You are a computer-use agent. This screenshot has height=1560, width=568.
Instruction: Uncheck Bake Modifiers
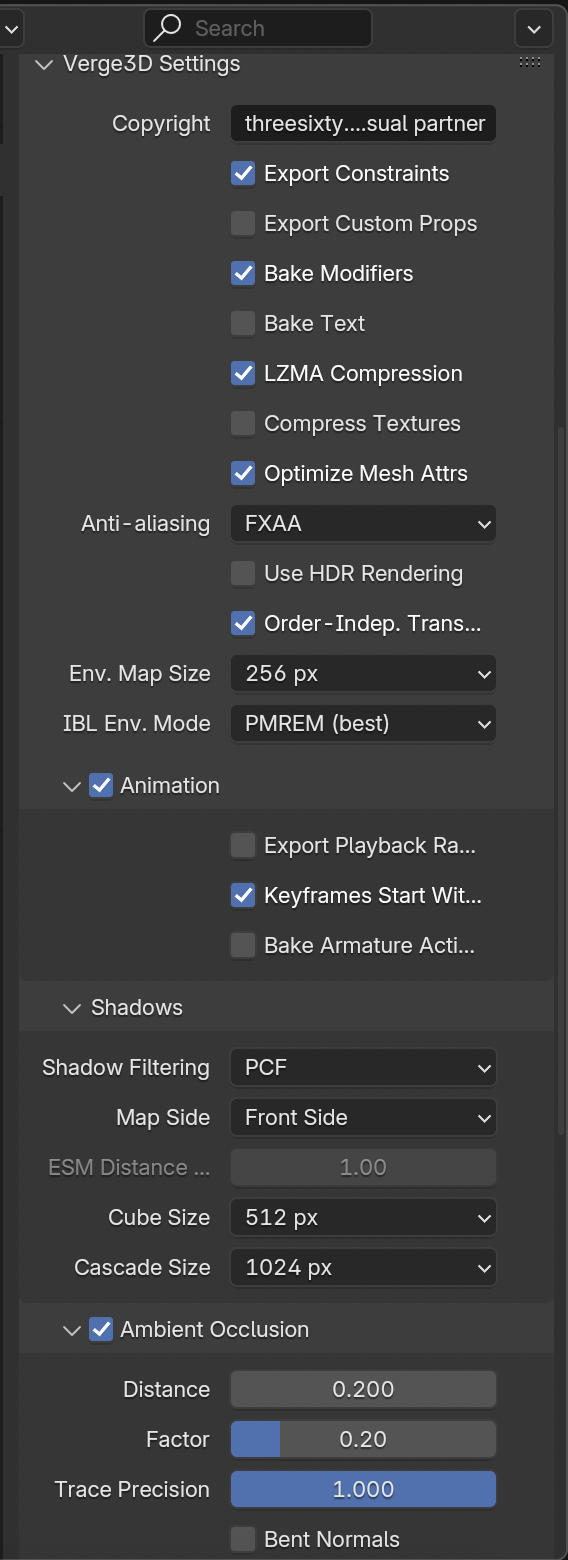tap(243, 274)
